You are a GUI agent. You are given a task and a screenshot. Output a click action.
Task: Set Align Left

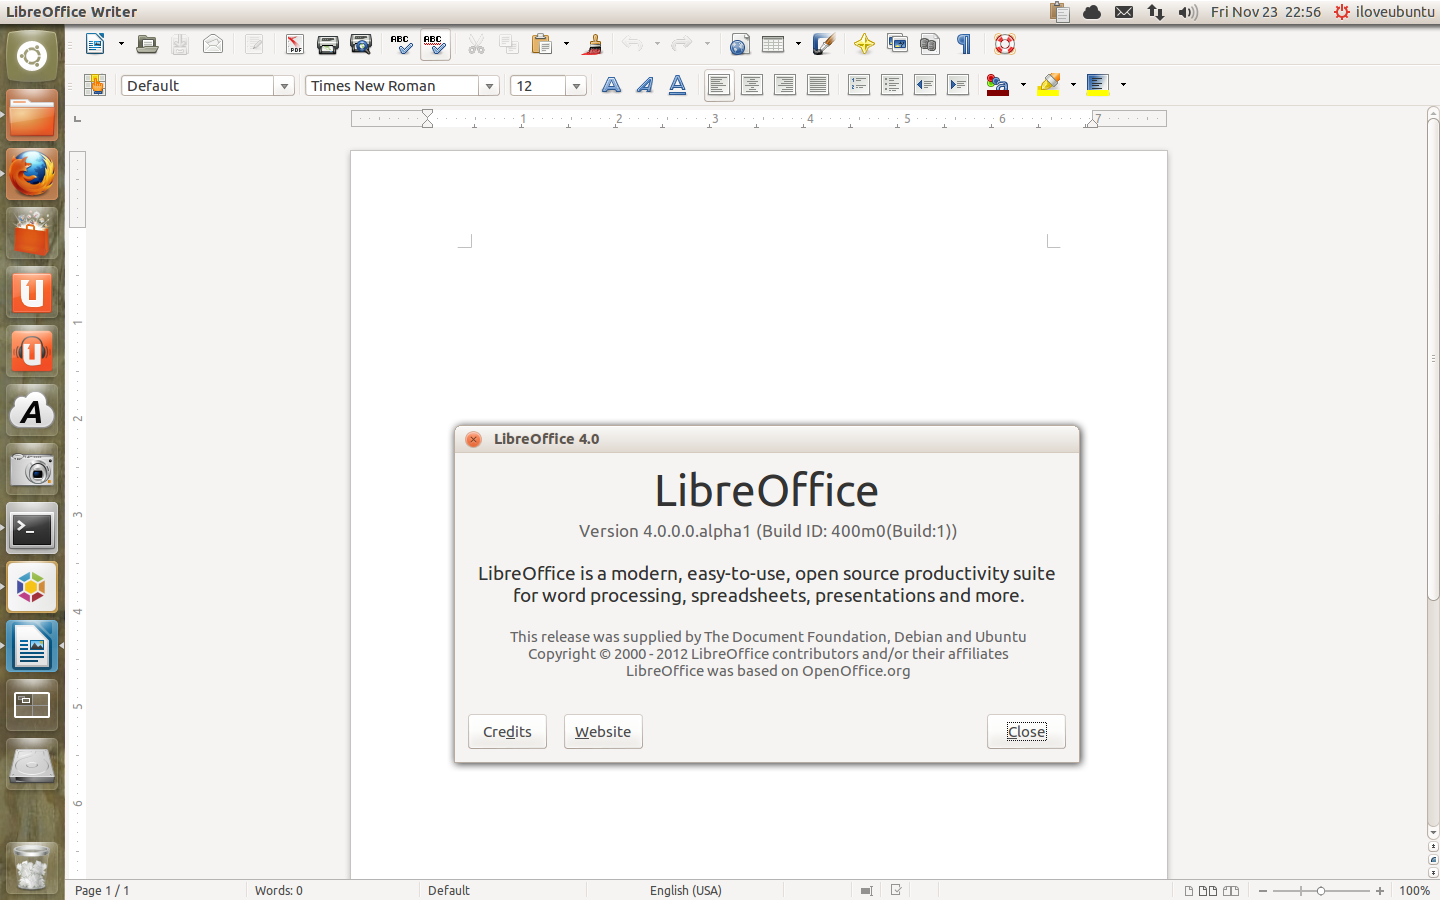point(719,85)
